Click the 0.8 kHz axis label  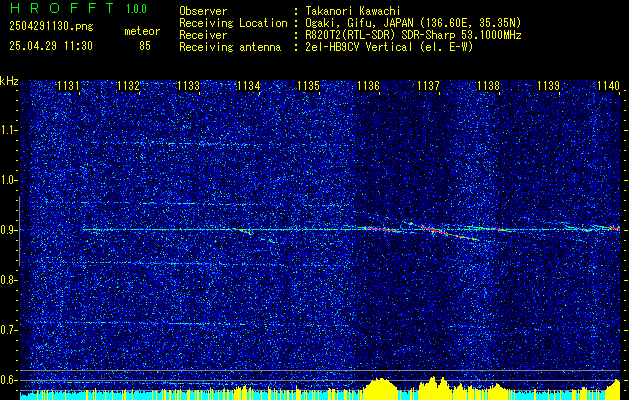(8, 280)
